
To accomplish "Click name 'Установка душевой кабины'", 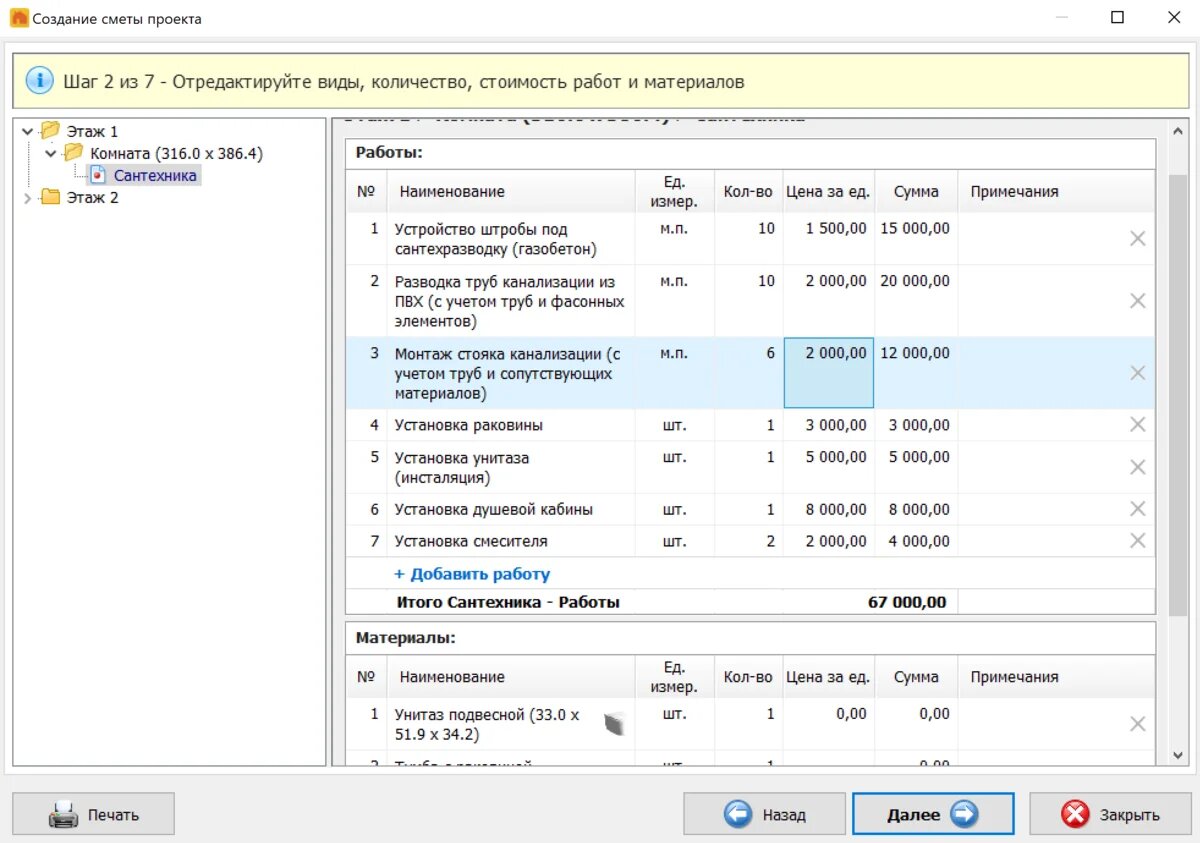I will click(494, 509).
